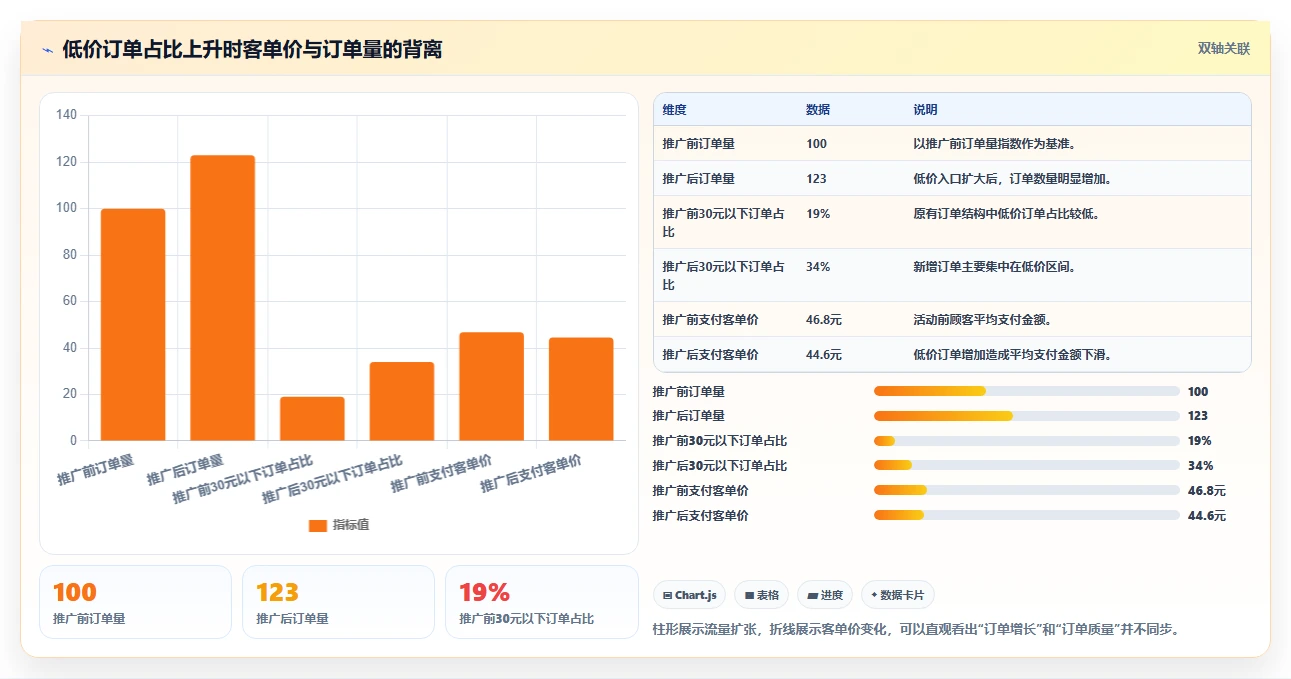Click the lightning icon beside the title
The width and height of the screenshot is (1291, 679).
pyautogui.click(x=47, y=49)
